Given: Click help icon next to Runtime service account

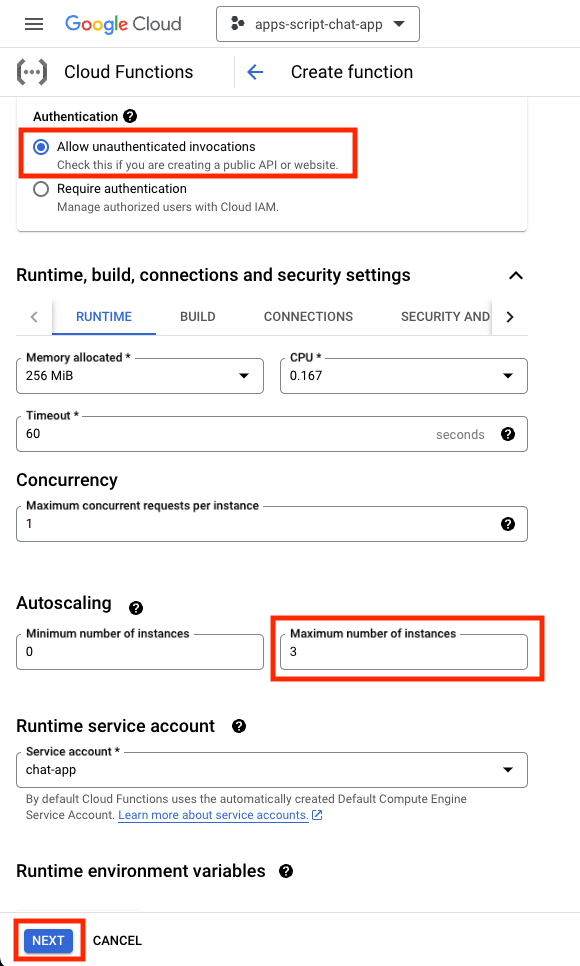Looking at the screenshot, I should pyautogui.click(x=239, y=726).
